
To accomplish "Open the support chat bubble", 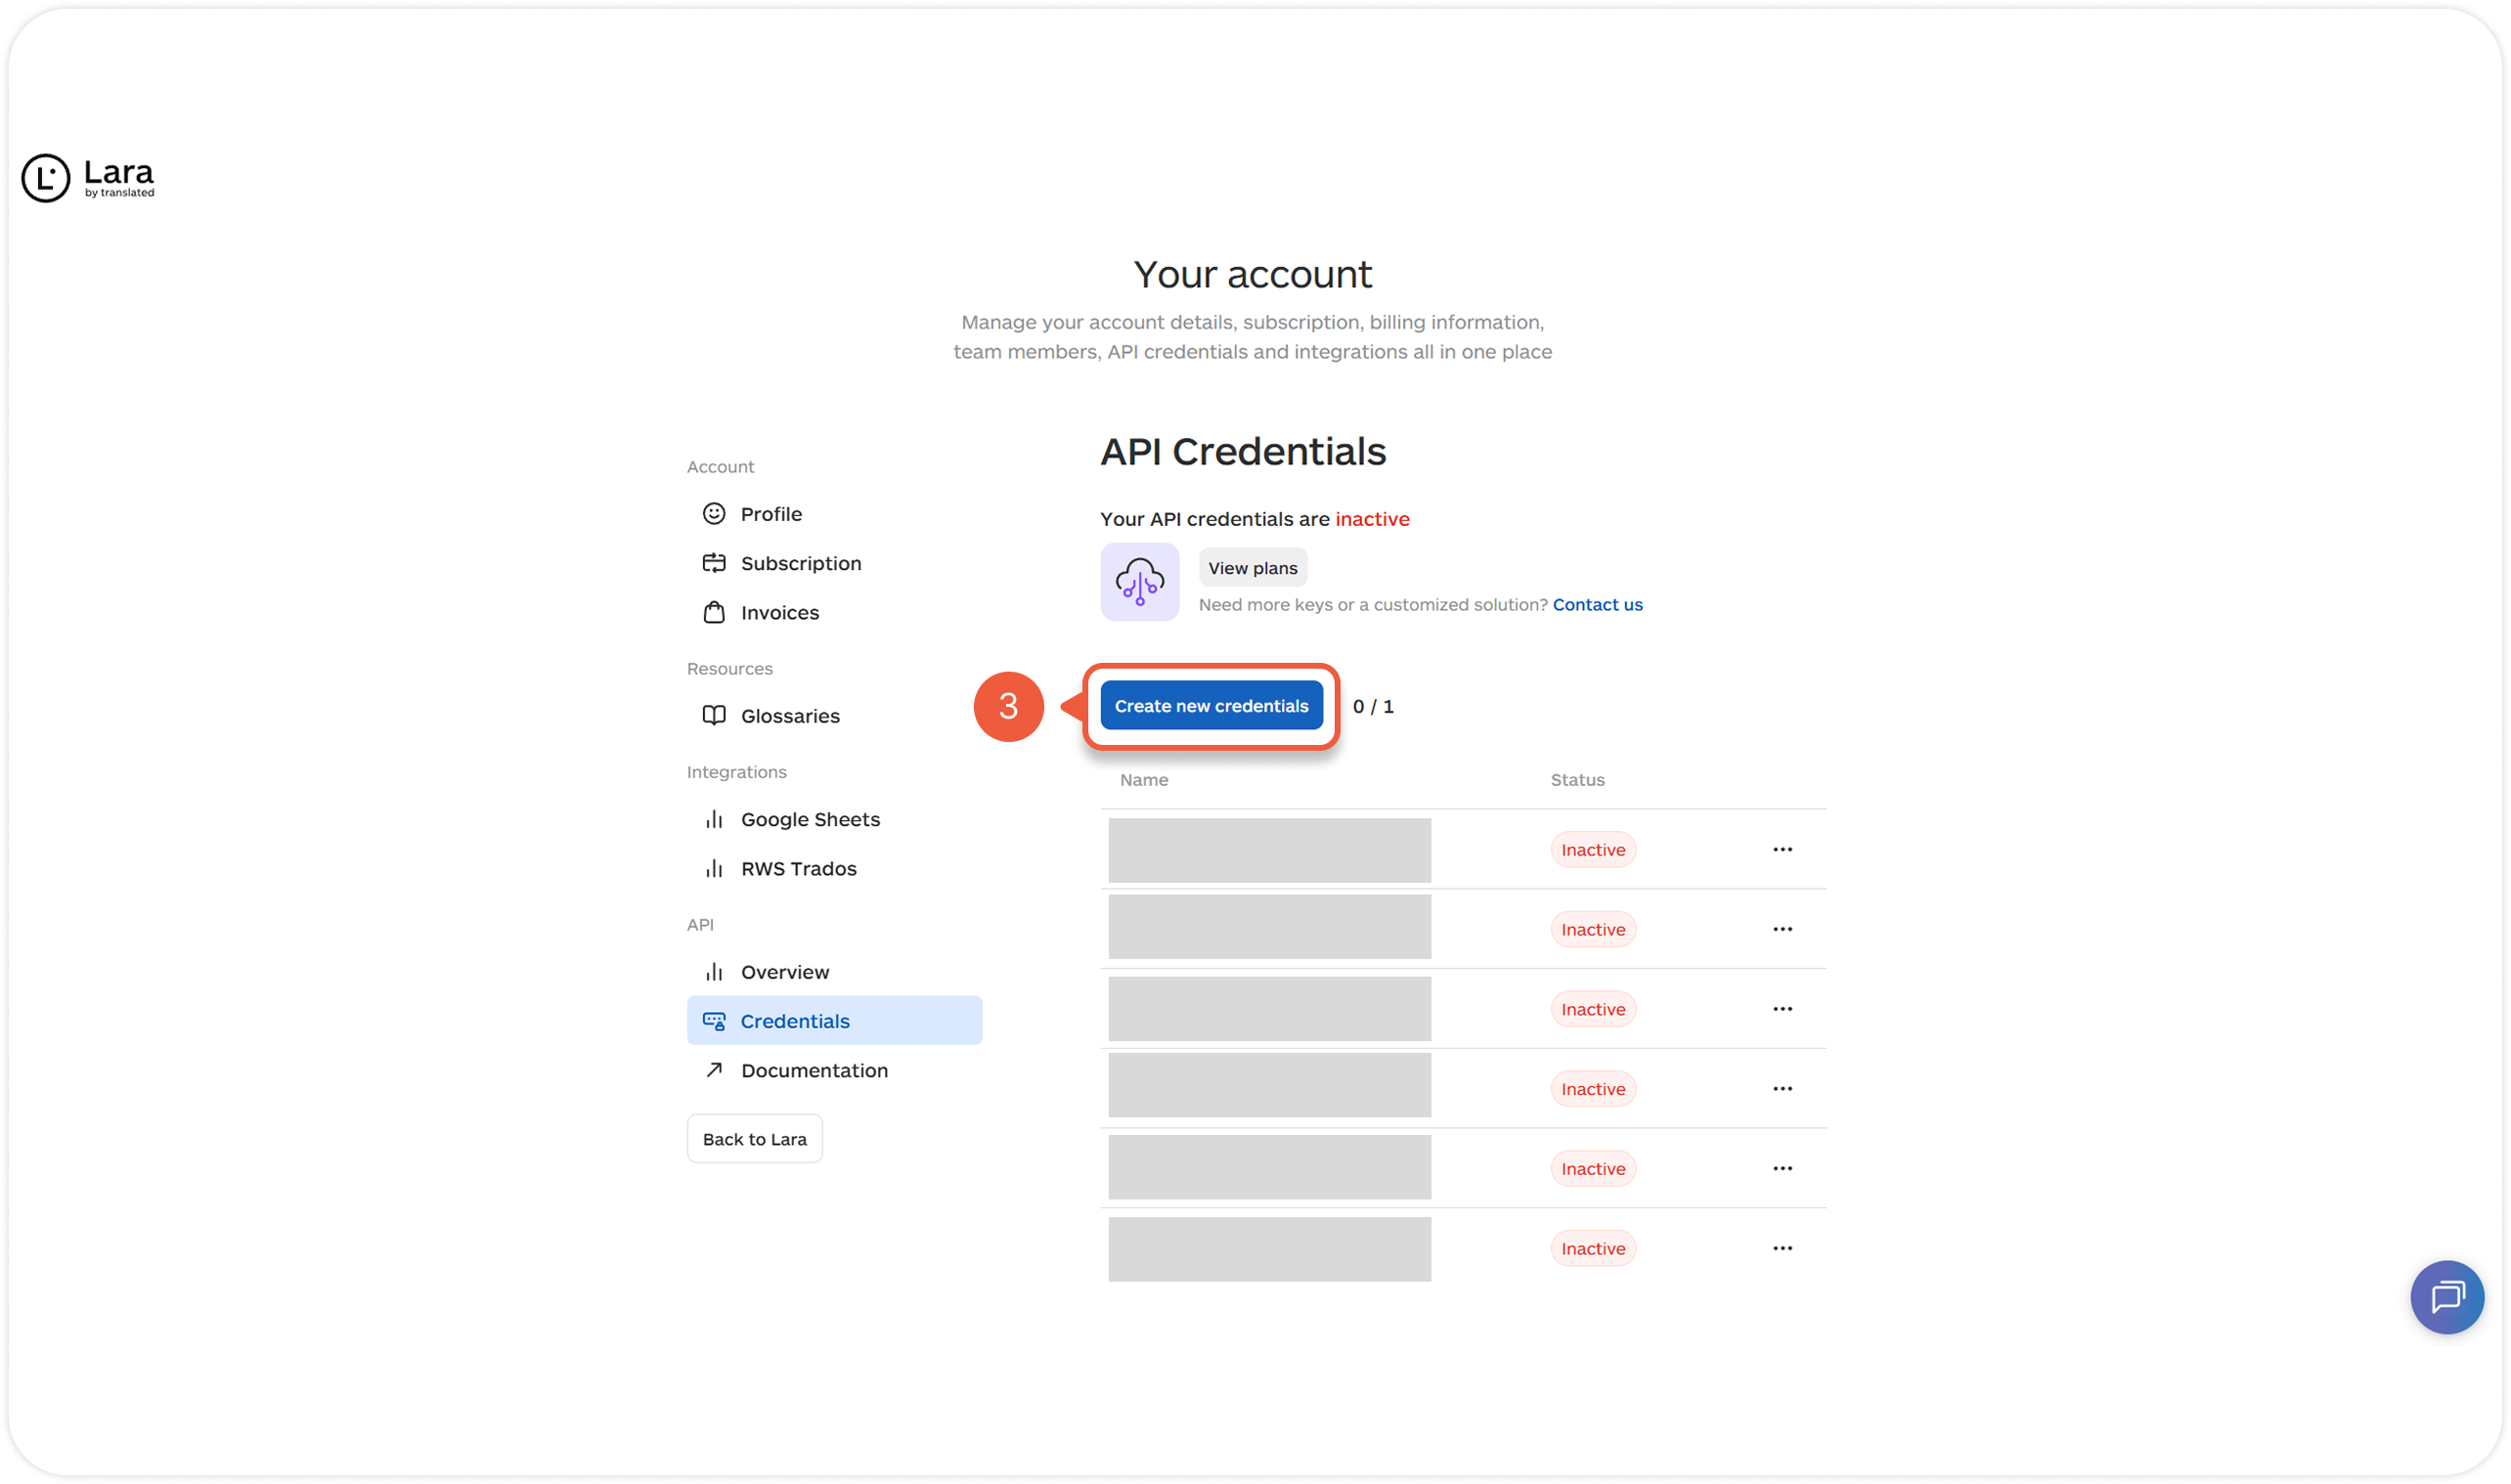I will point(2446,1297).
